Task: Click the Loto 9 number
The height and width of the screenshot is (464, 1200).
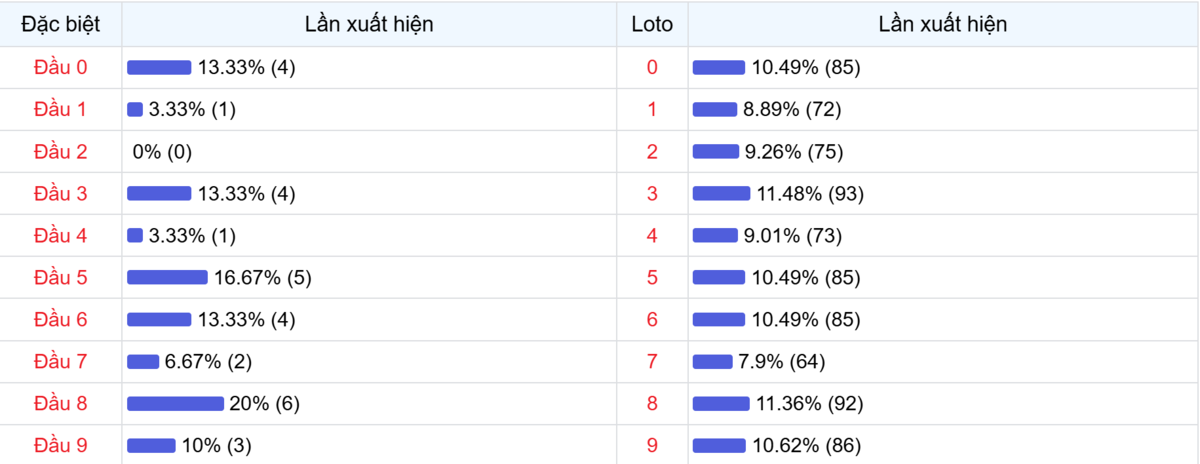Action: [x=653, y=446]
